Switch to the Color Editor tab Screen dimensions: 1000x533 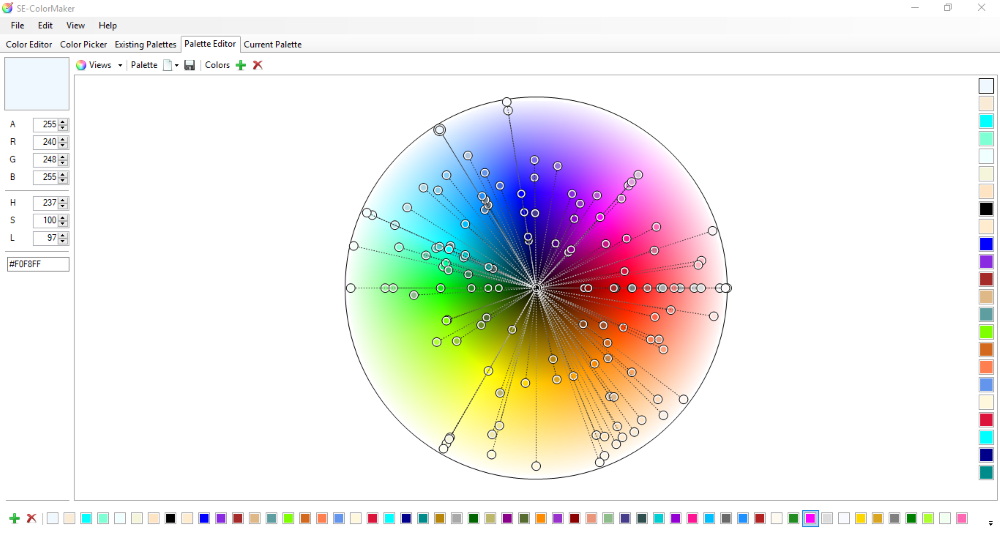[29, 45]
